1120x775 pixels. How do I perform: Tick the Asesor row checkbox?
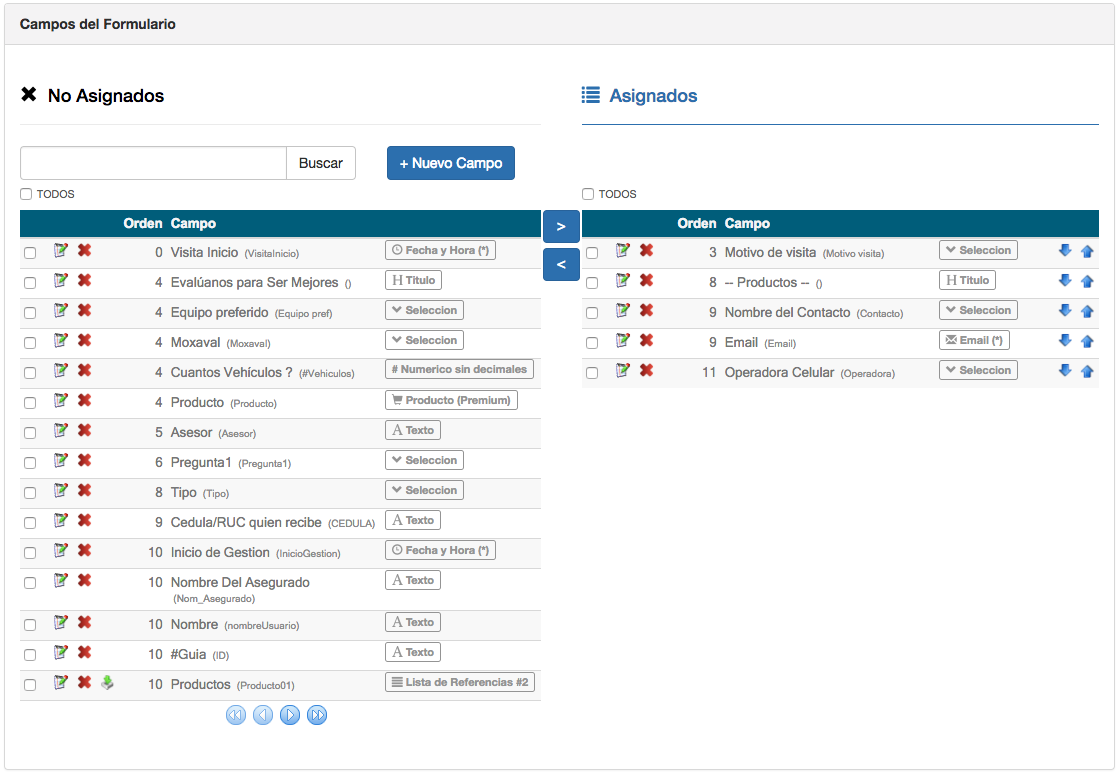point(30,433)
